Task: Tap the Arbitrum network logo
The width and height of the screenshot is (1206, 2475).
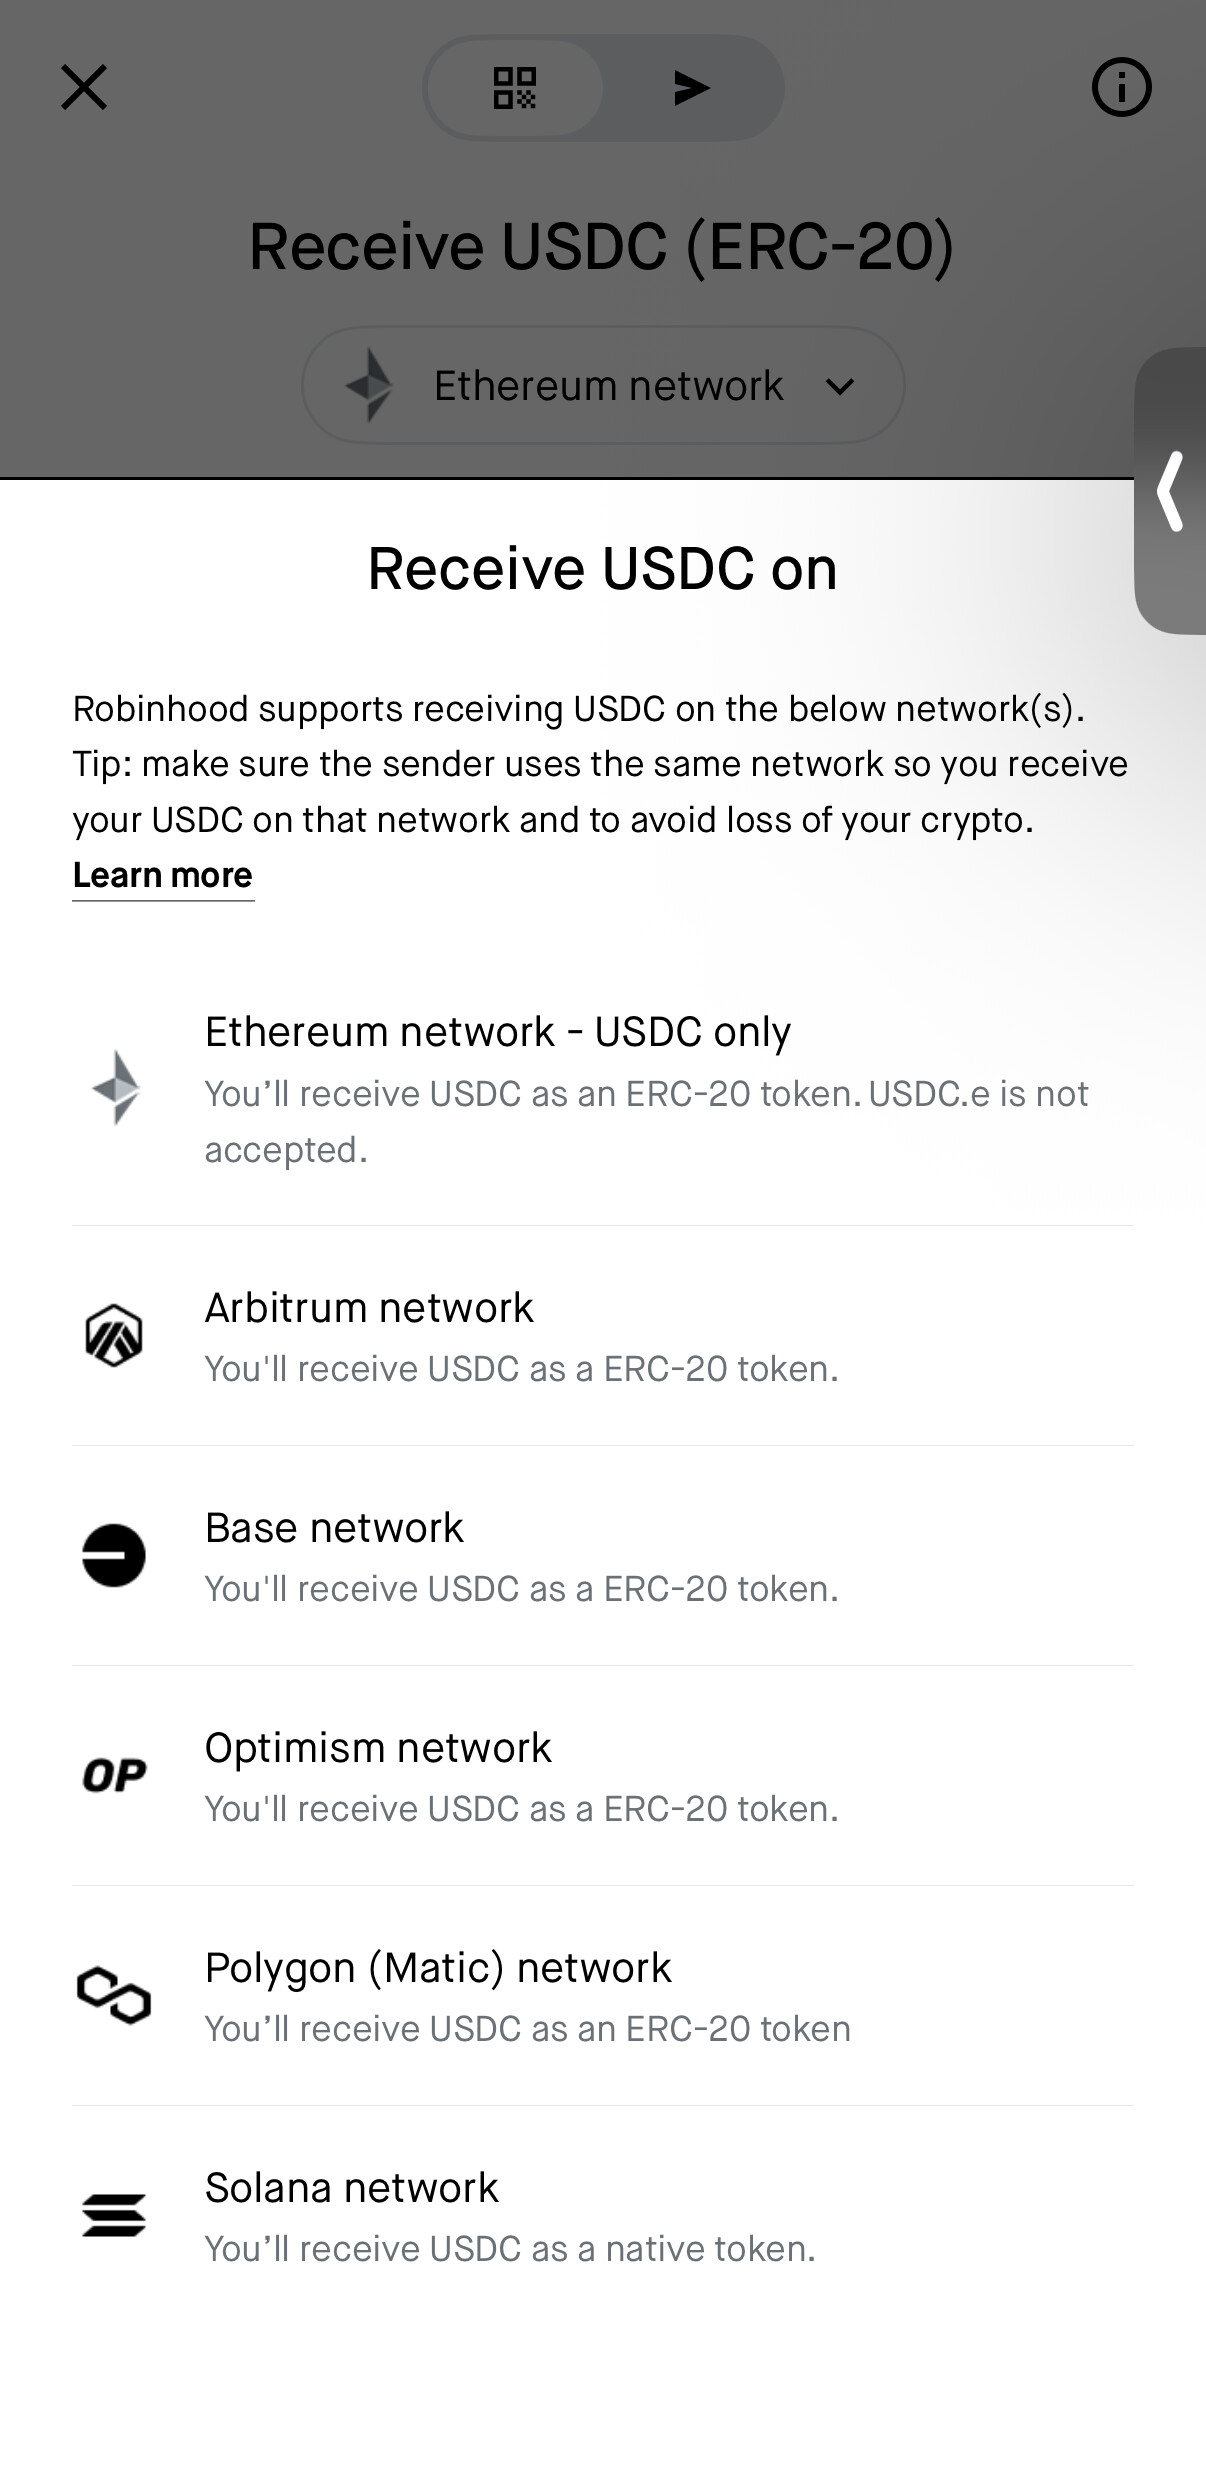Action: [x=114, y=1336]
